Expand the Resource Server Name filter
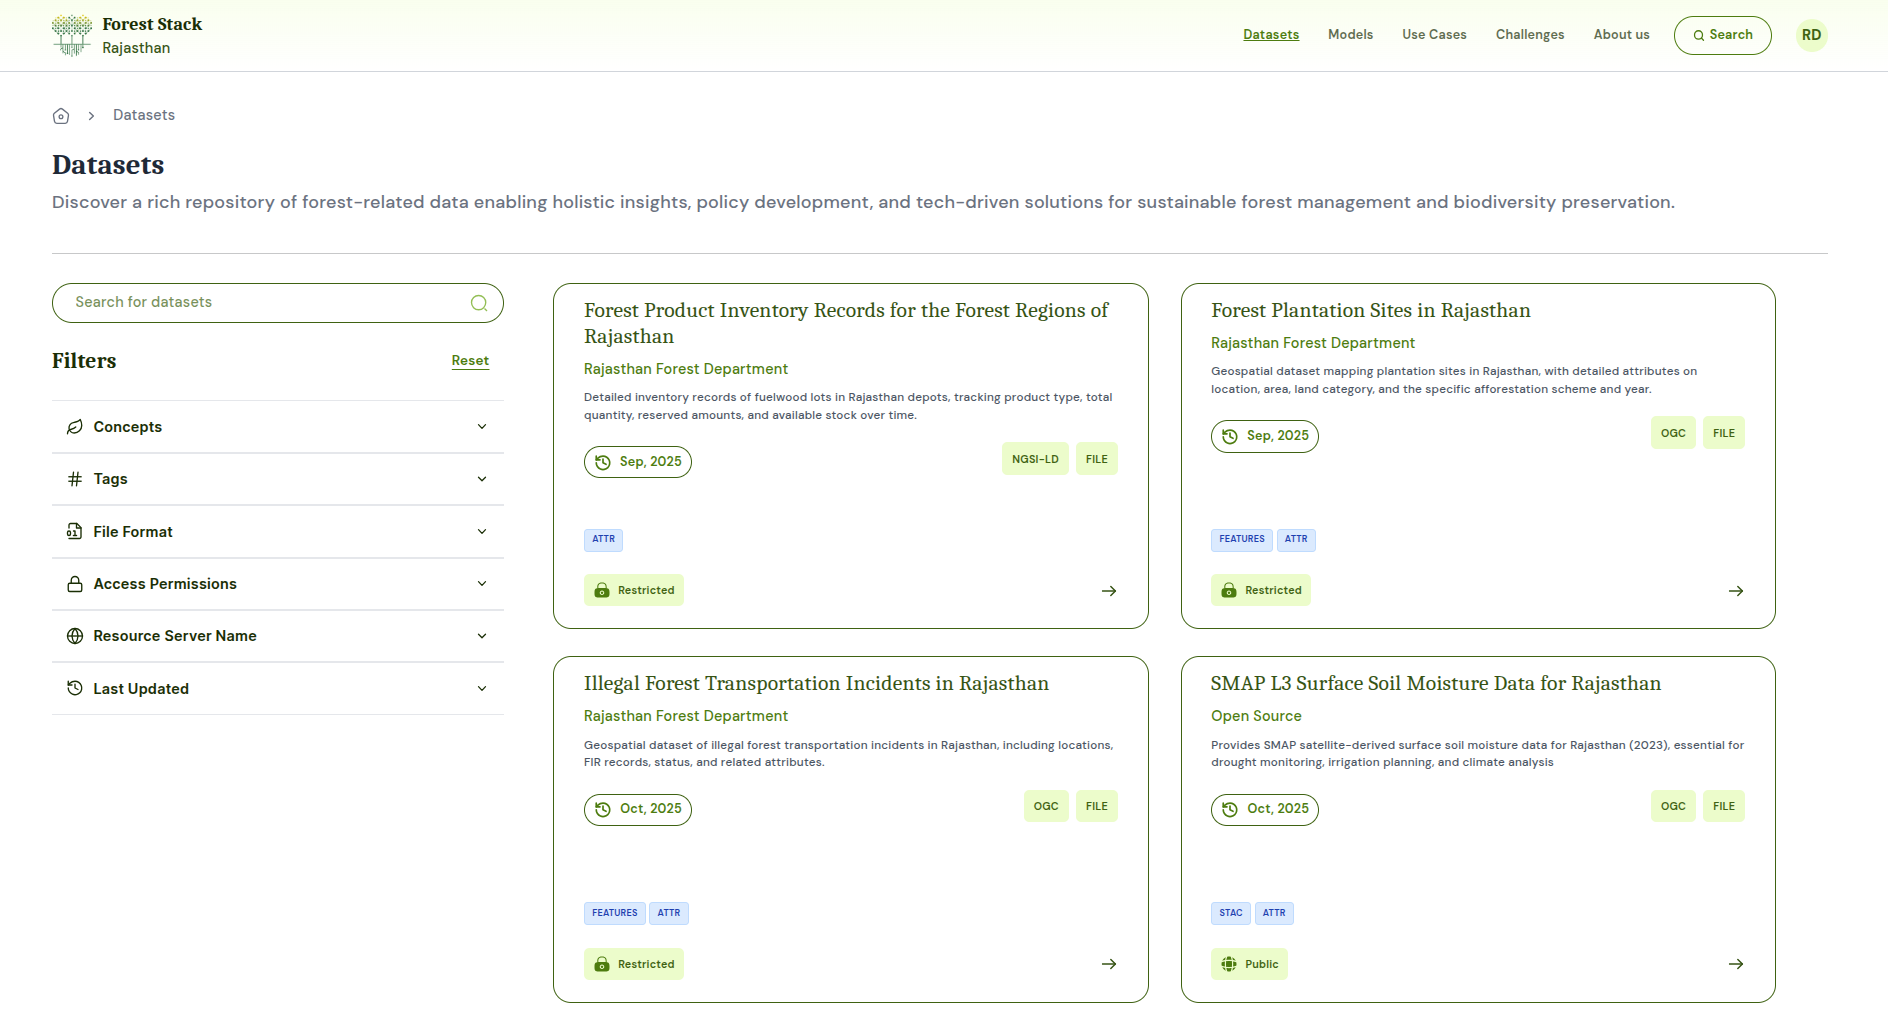Image resolution: width=1888 pixels, height=1019 pixels. [x=482, y=635]
